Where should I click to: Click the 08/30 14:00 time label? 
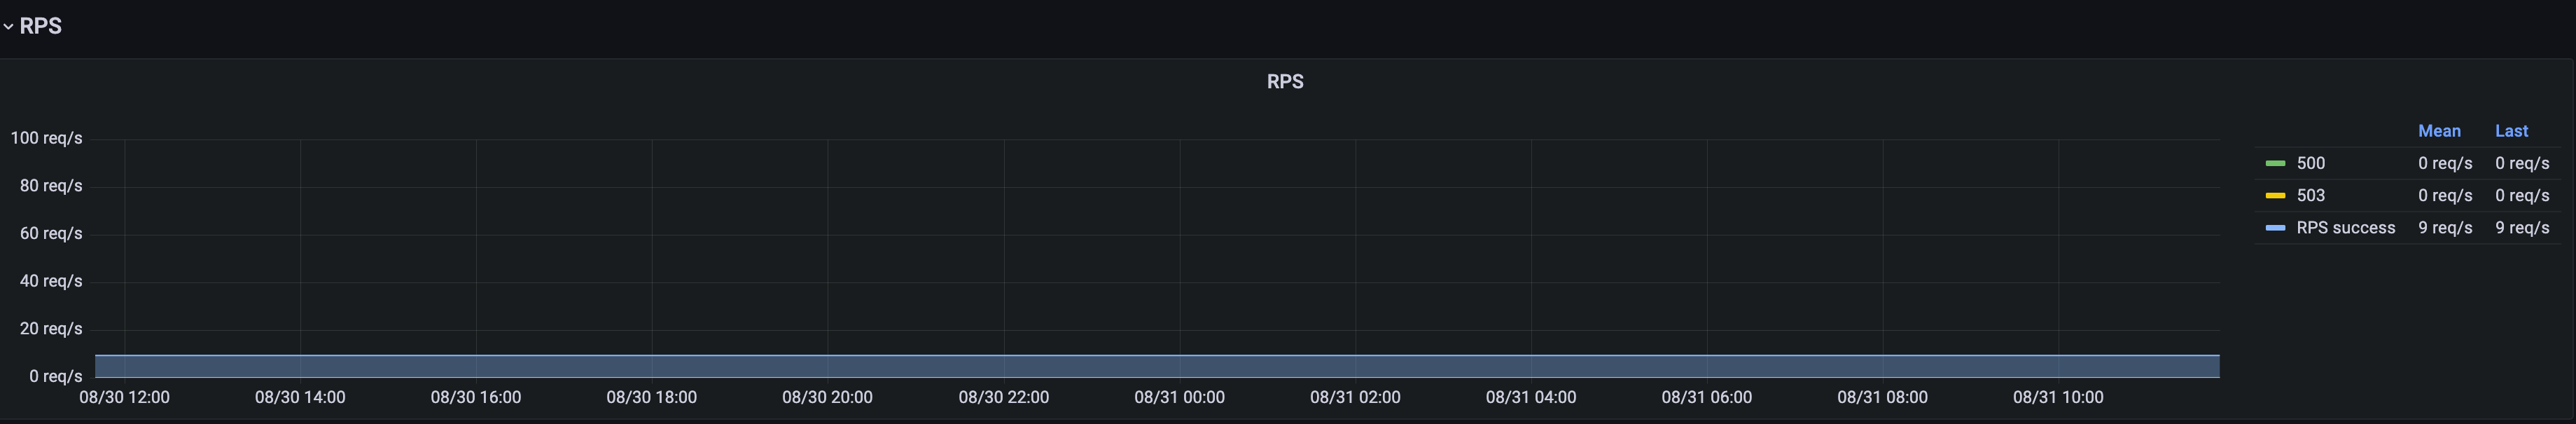[300, 397]
